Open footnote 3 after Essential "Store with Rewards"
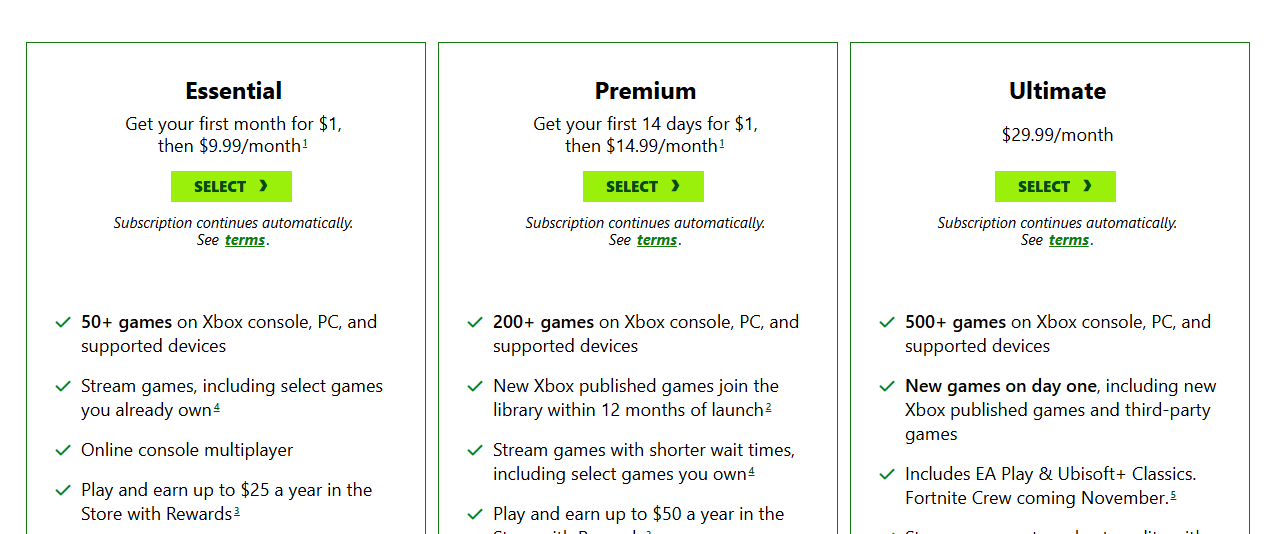 coord(237,511)
